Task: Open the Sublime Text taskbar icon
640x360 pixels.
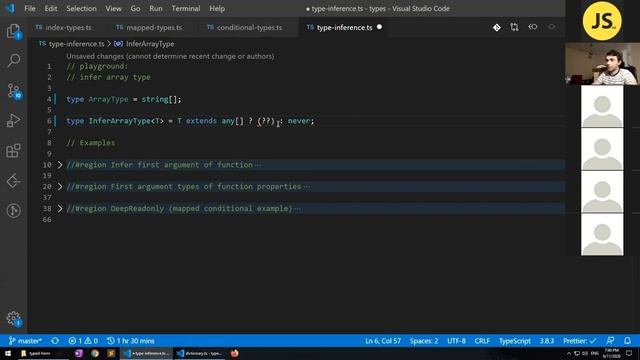Action: click(111, 353)
